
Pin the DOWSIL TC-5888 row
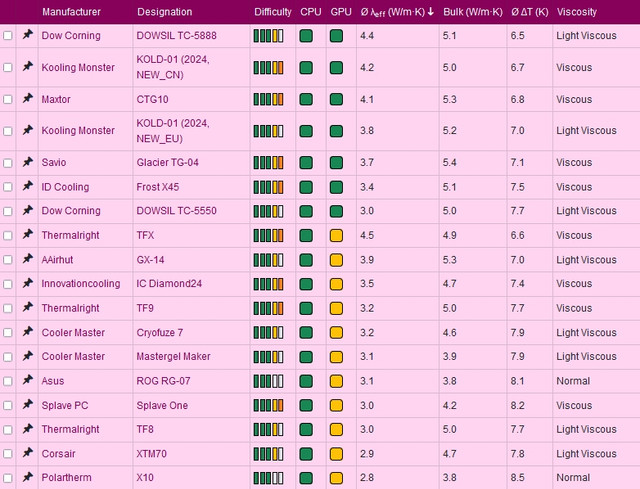coord(27,35)
